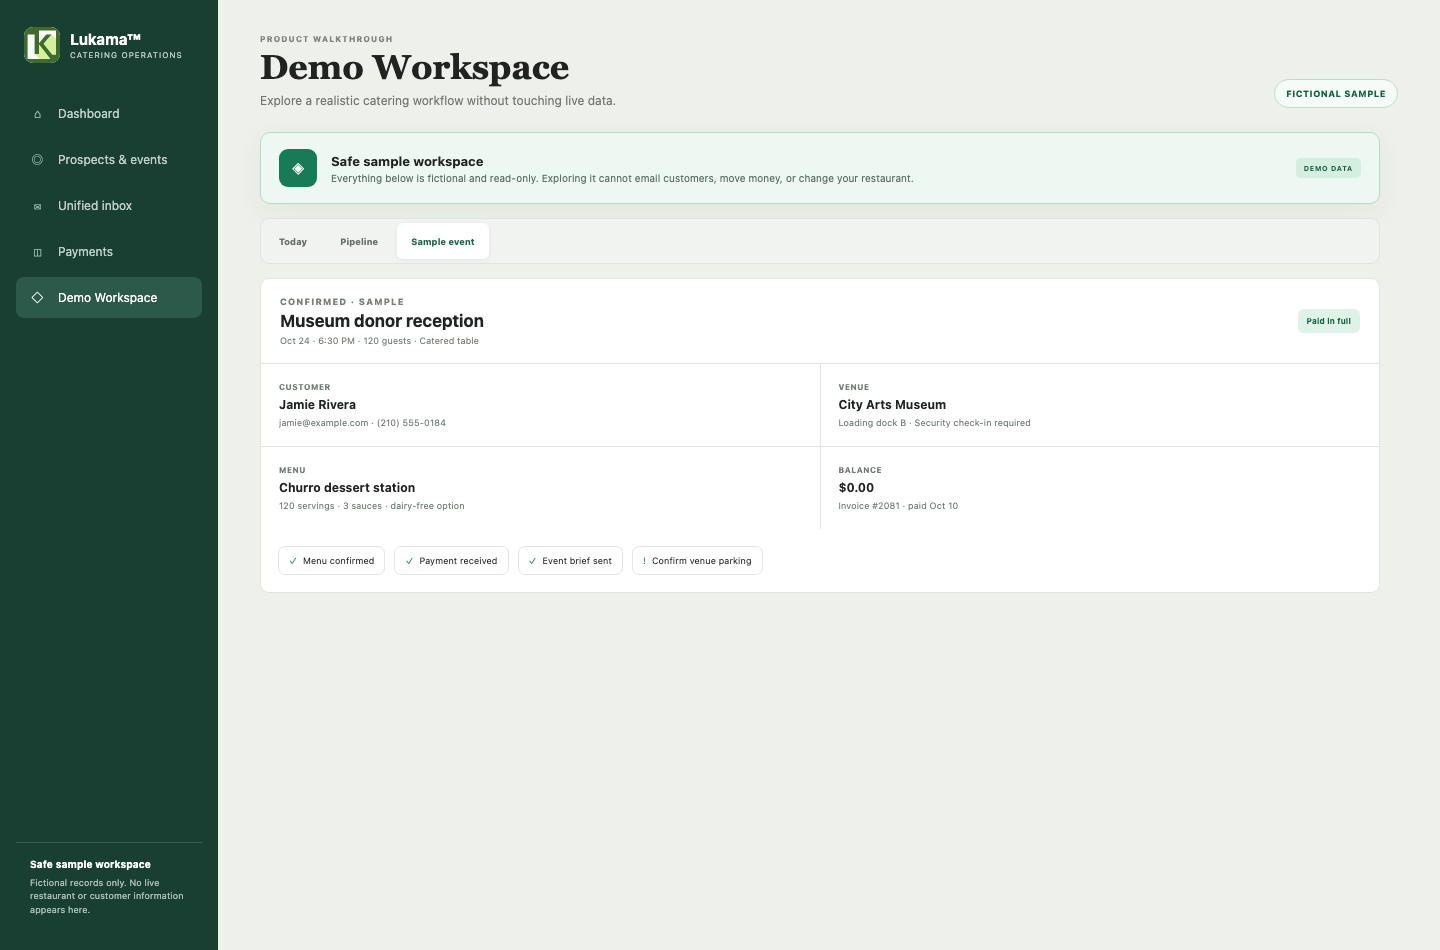Select the Sample event tab

443,242
